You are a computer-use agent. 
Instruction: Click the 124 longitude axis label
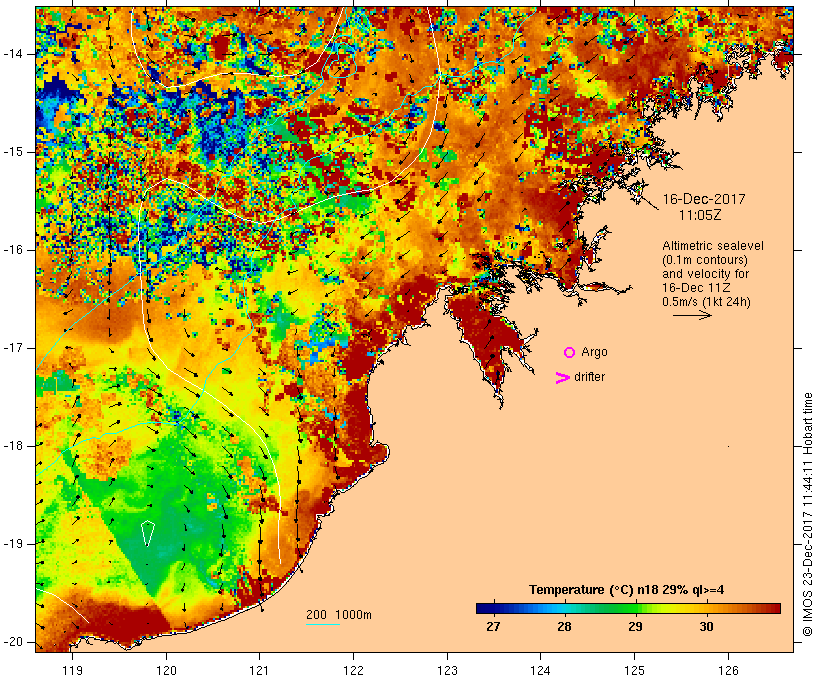point(541,670)
